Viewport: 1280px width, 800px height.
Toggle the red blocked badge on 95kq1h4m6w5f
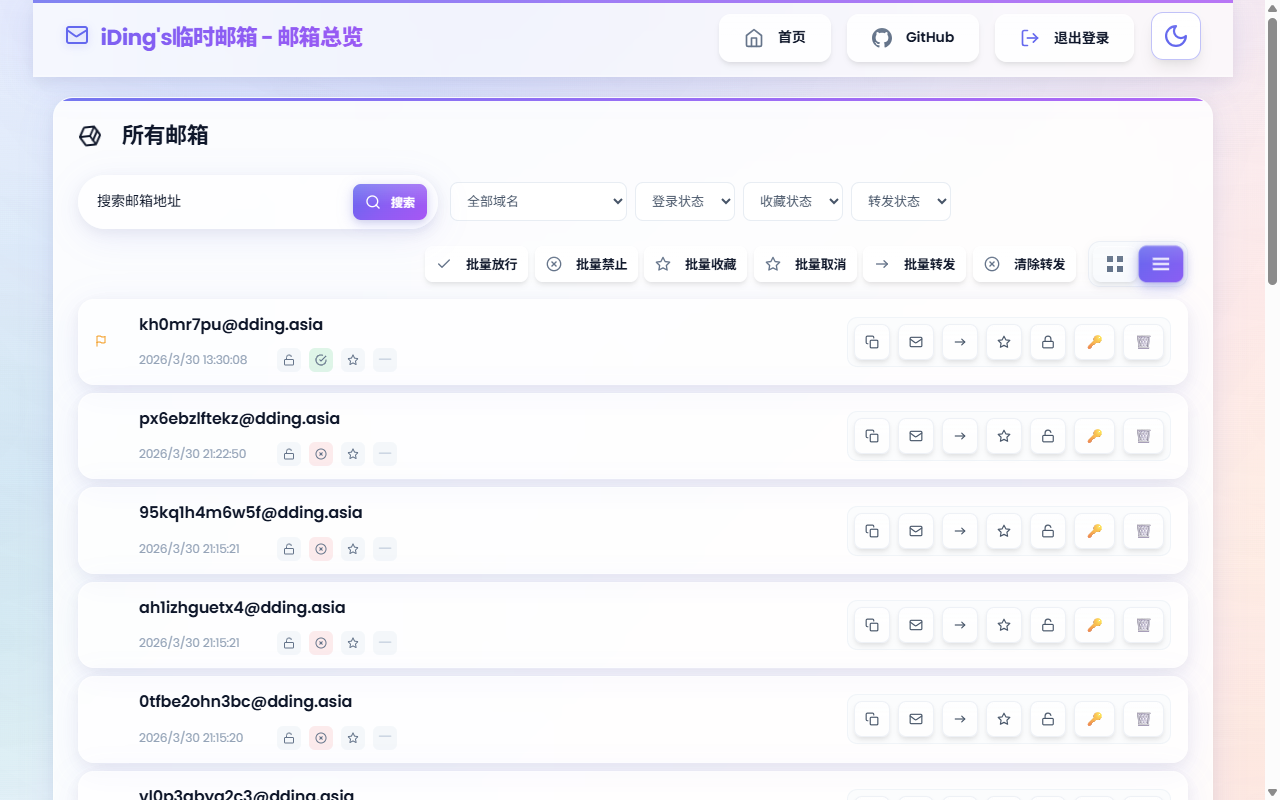click(x=320, y=548)
